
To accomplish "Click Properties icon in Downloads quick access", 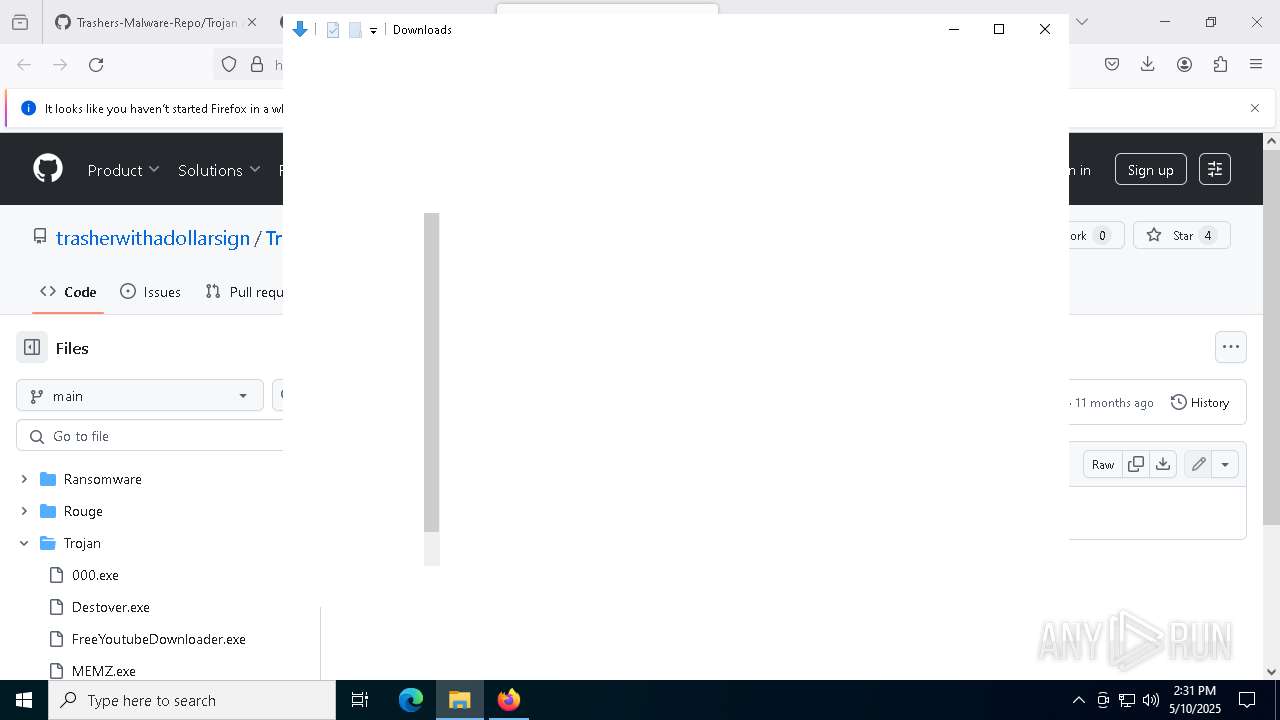I will coord(333,30).
